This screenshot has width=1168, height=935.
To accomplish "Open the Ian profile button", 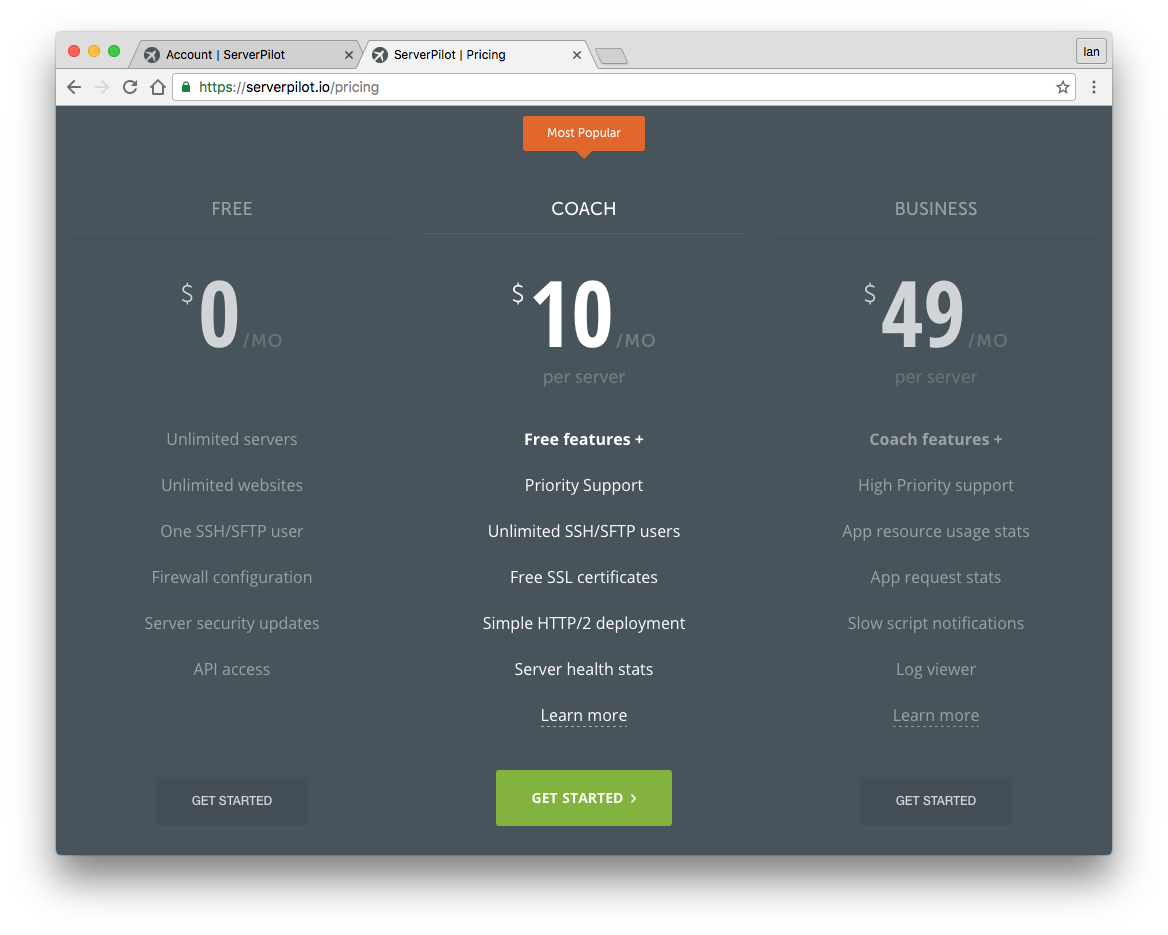I will point(1091,51).
